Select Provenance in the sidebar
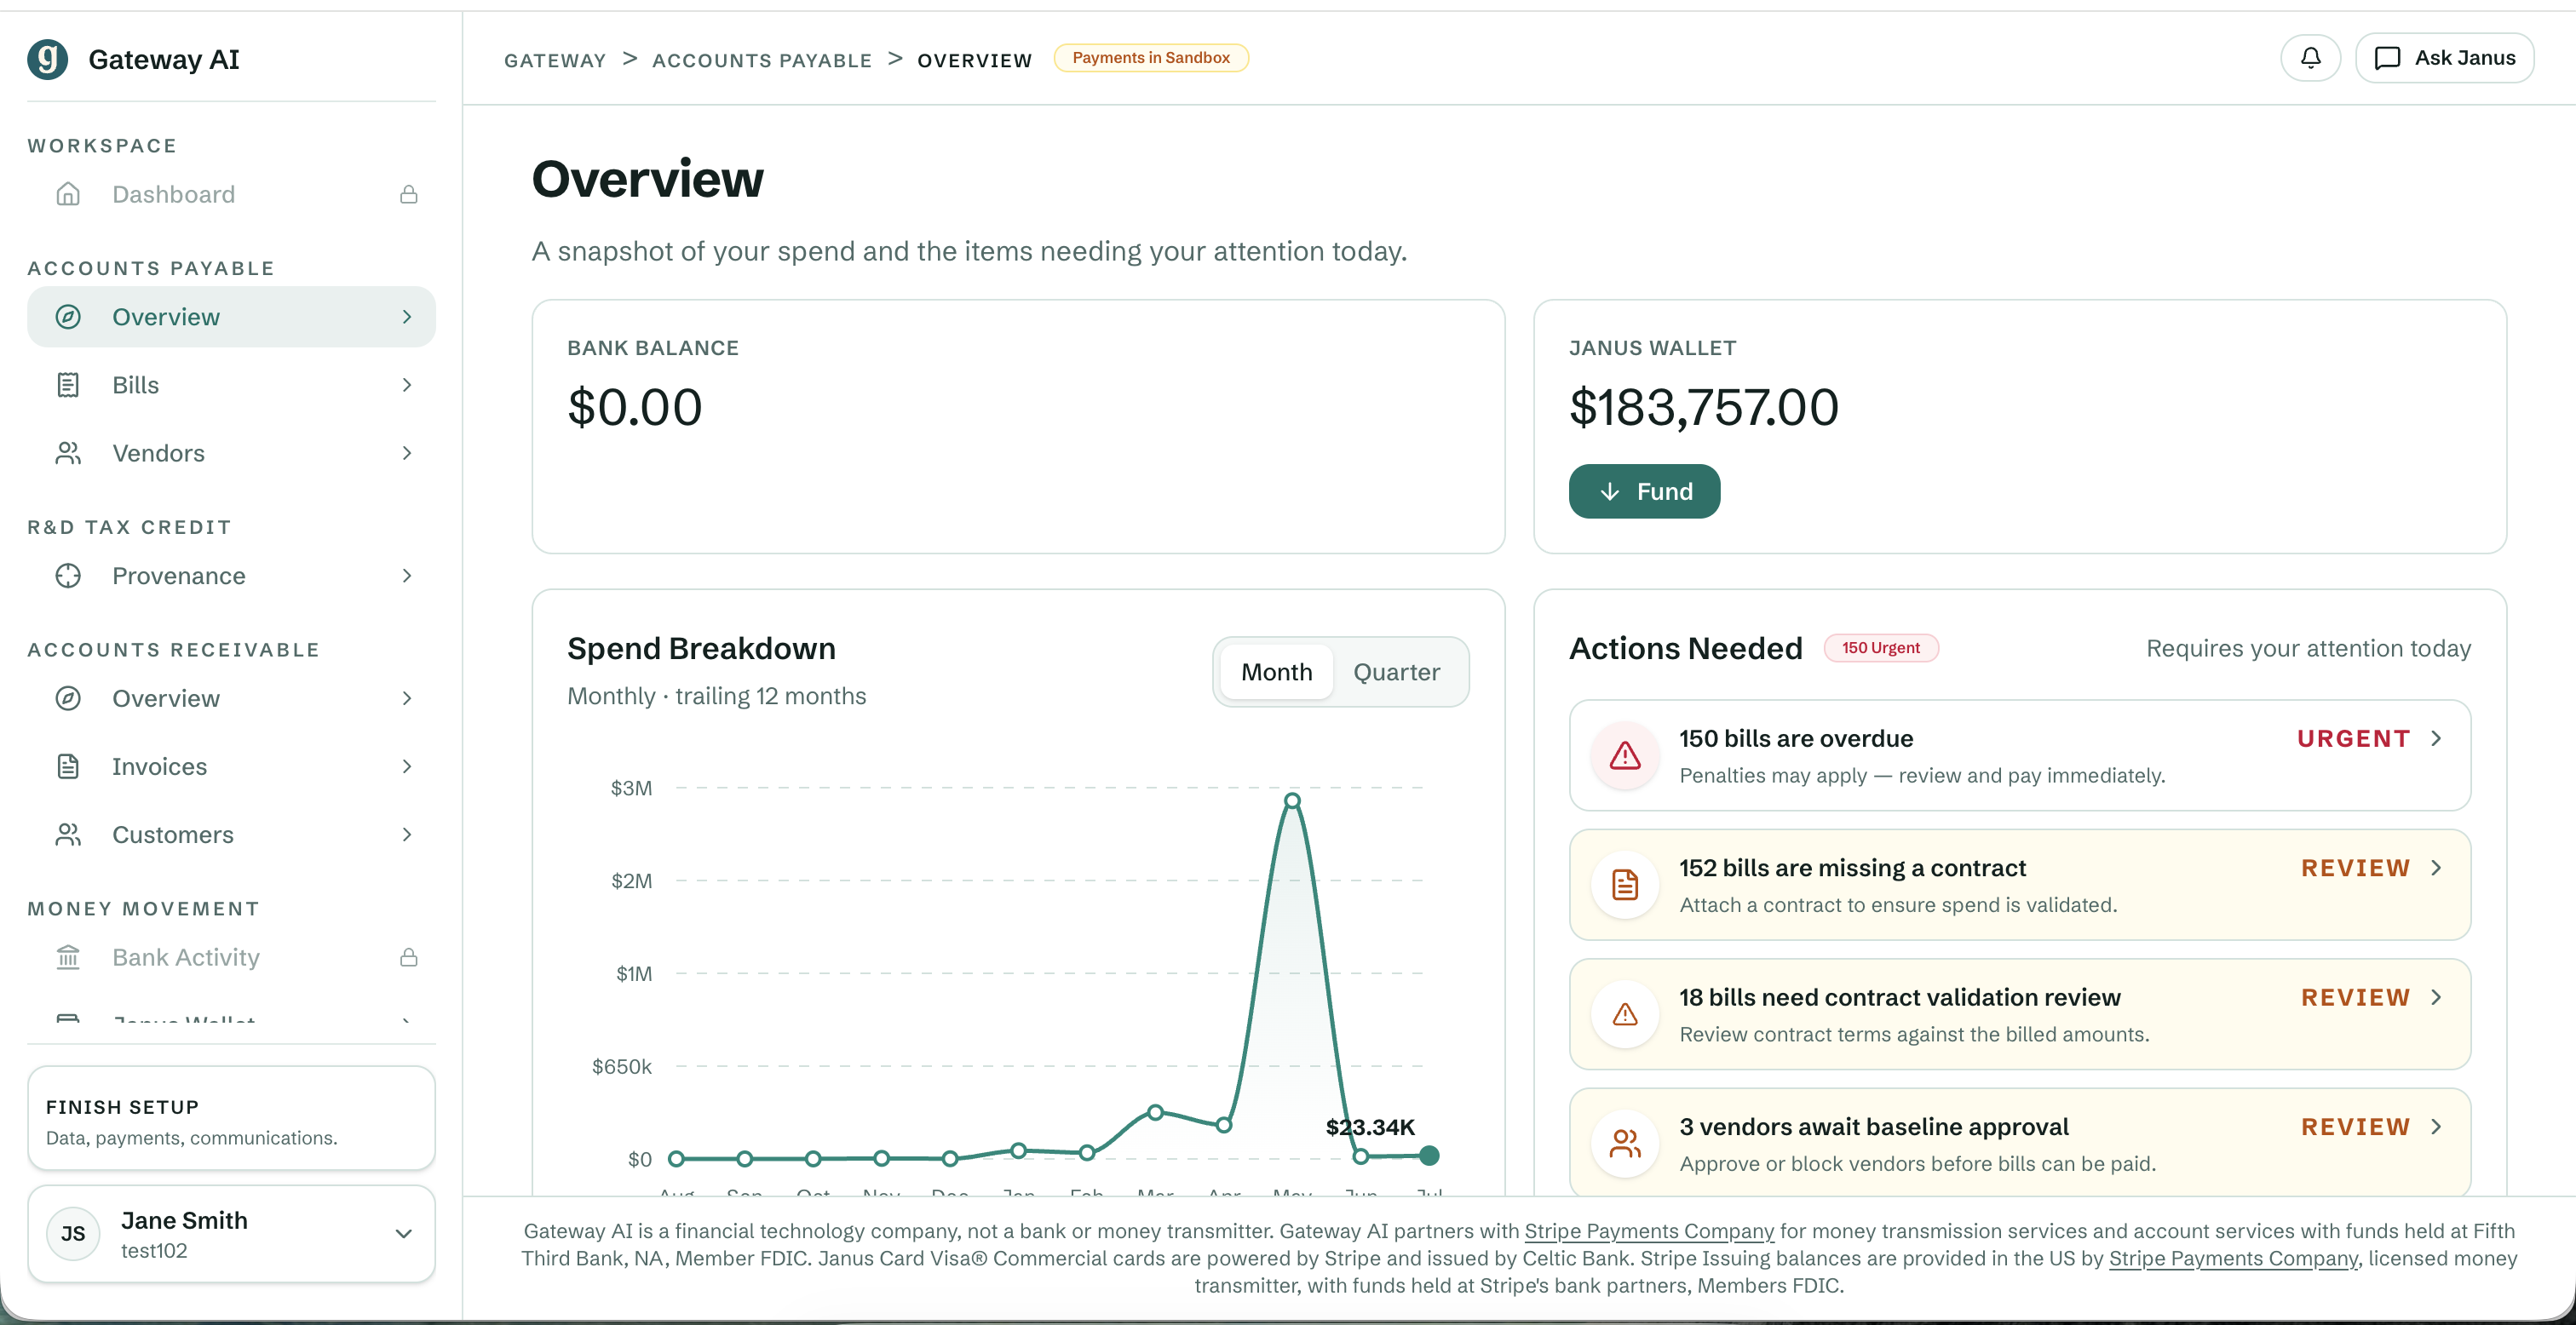This screenshot has width=2576, height=1325. 232,576
